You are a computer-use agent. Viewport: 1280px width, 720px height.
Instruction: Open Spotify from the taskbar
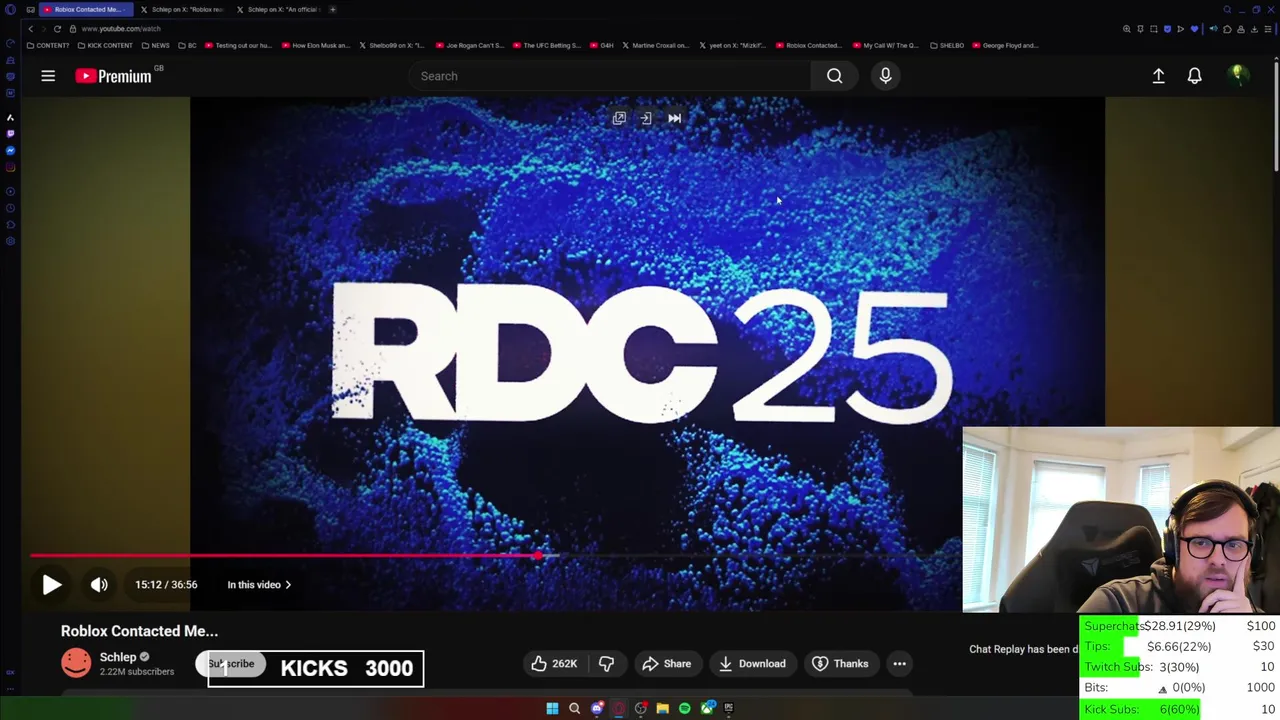[684, 708]
